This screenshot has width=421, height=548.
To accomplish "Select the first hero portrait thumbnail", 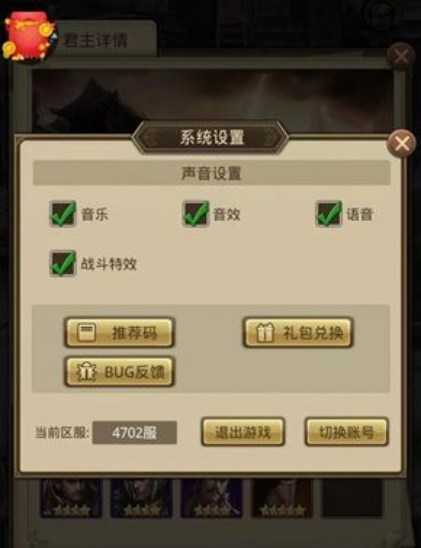I will coord(71,498).
